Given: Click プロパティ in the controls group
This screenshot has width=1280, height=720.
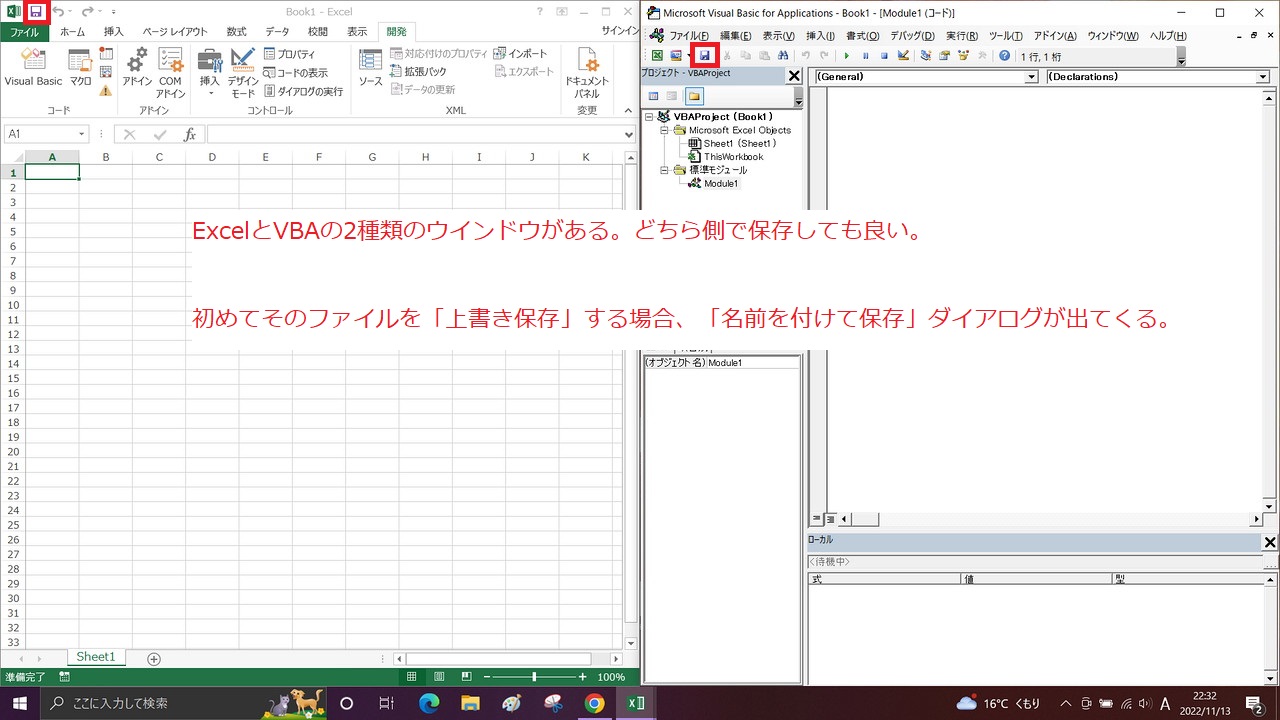Looking at the screenshot, I should pyautogui.click(x=290, y=54).
